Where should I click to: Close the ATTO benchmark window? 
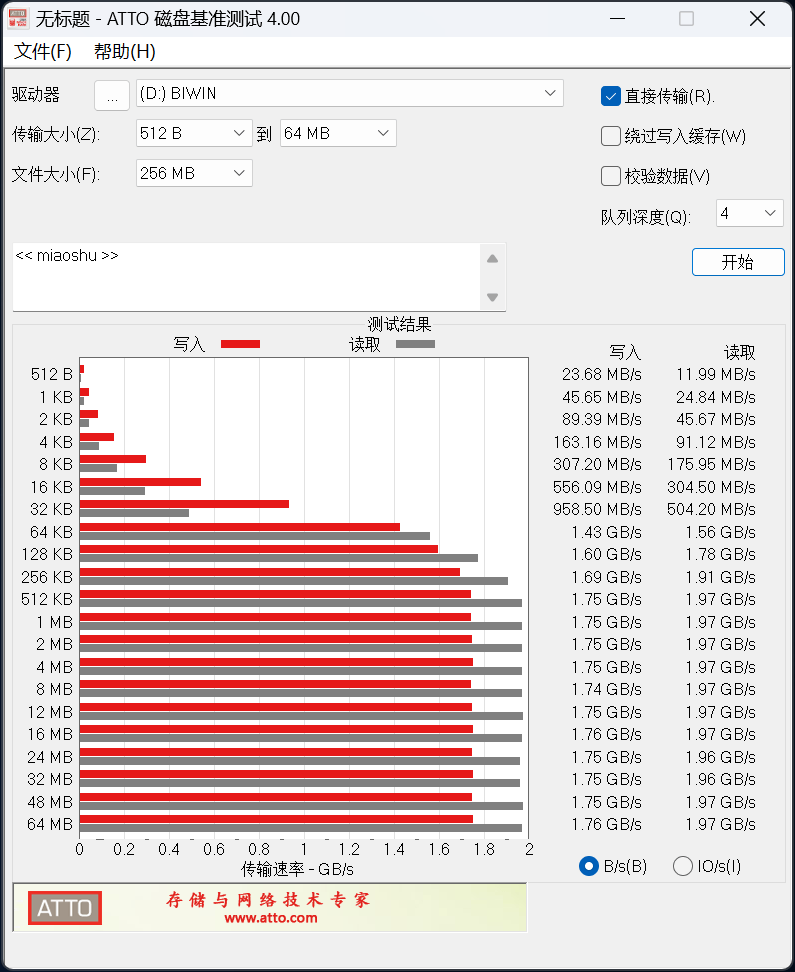pyautogui.click(x=757, y=19)
